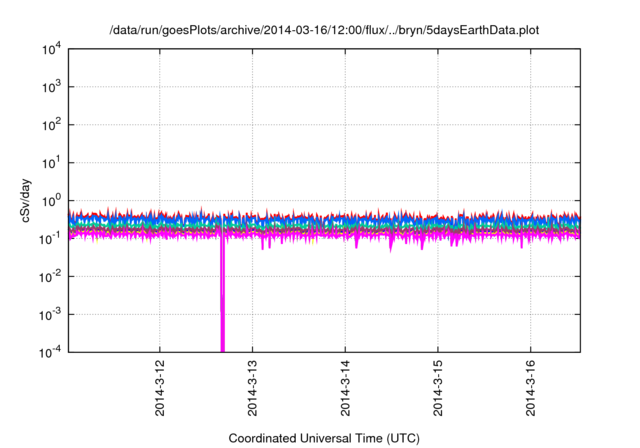Click the 2014-3-12 date tick label
The image size is (640, 448).
(160, 388)
